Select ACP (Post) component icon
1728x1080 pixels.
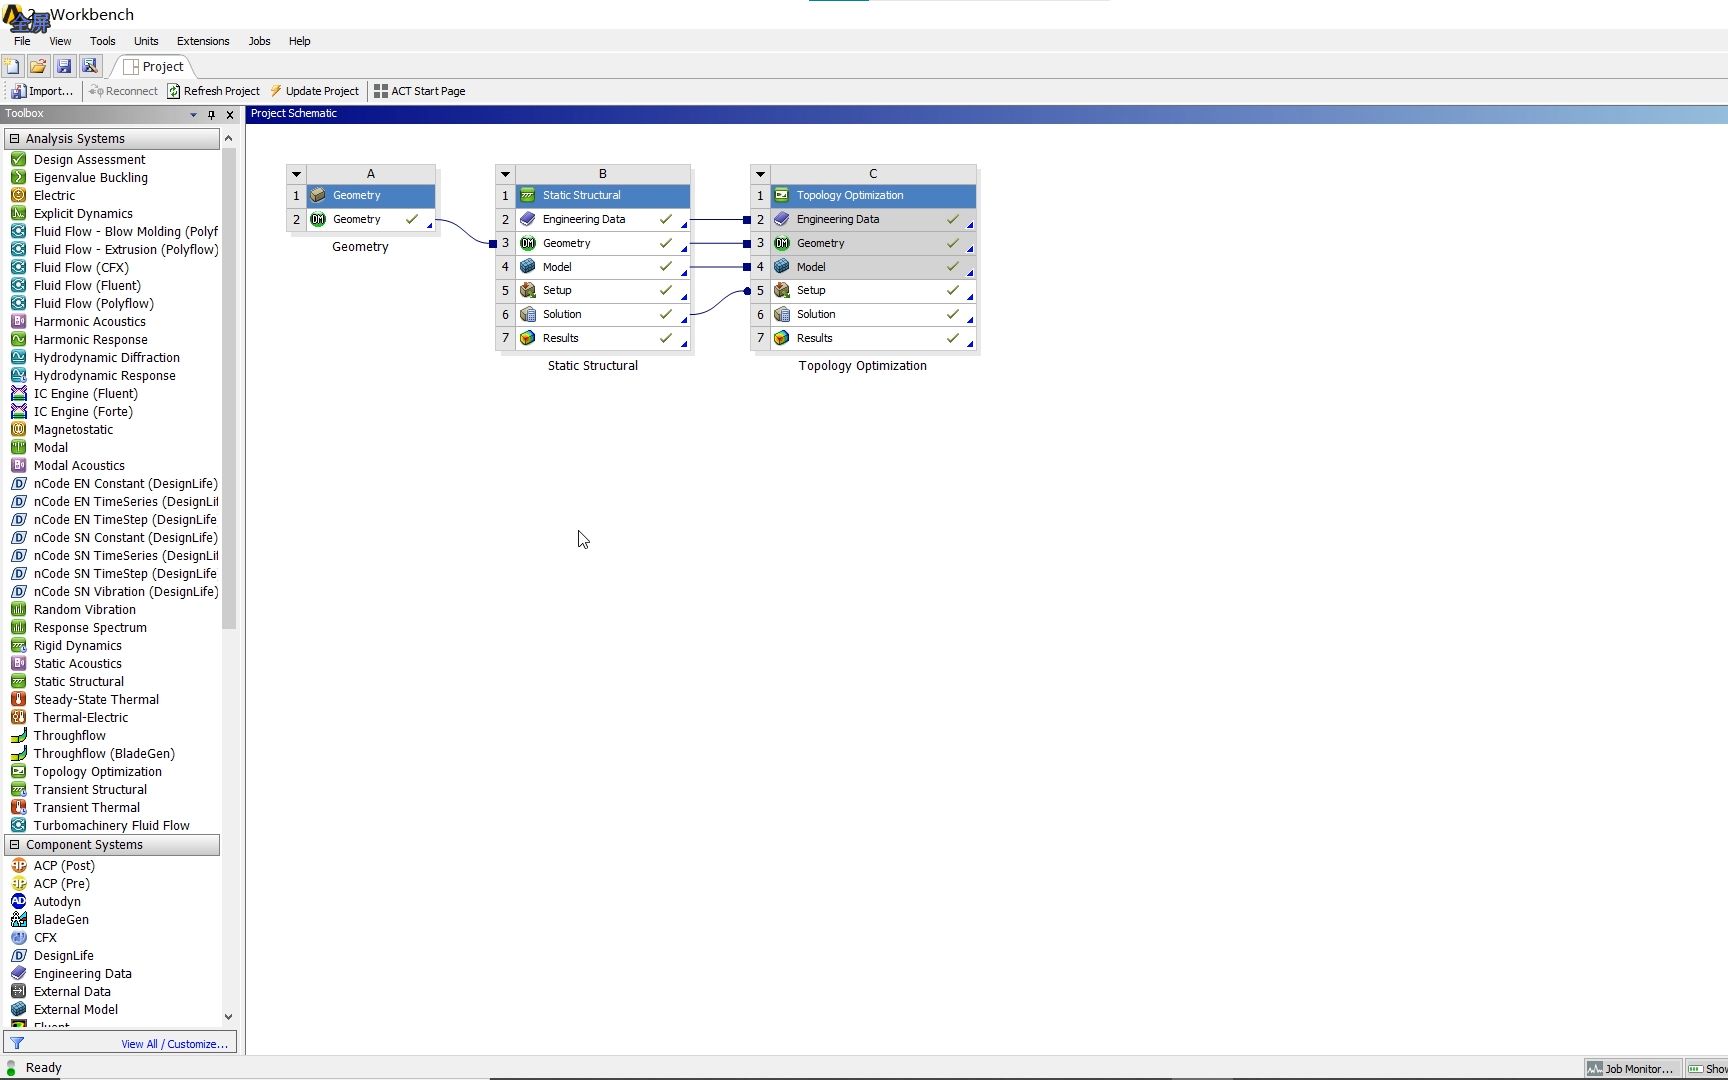pyautogui.click(x=18, y=865)
